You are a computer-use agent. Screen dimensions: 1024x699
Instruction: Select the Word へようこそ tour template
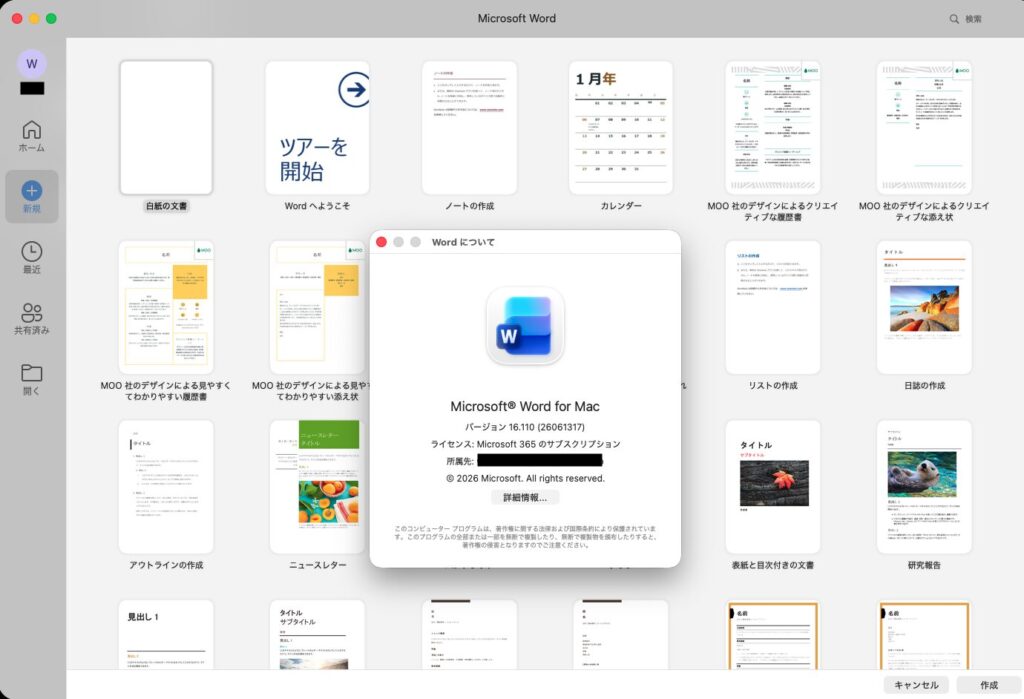[x=317, y=128]
